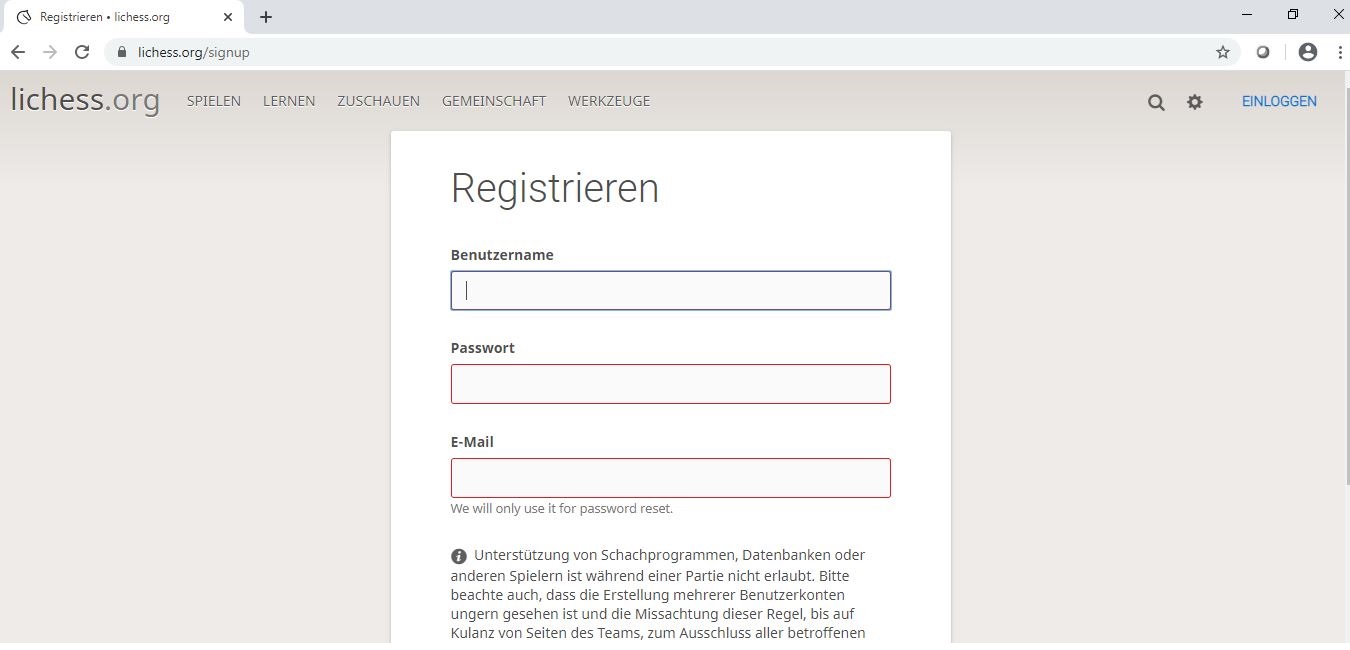Screen dimensions: 1350x650
Task: Open the Chrome three-dot menu
Action: (x=1339, y=52)
